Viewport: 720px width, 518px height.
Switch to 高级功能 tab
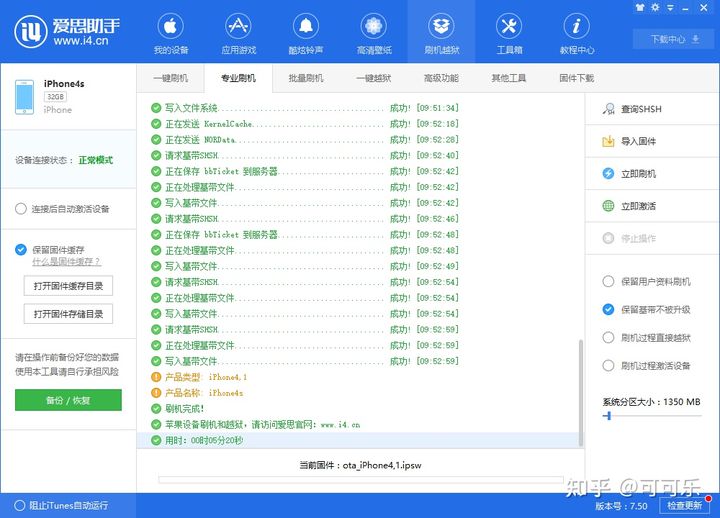(x=440, y=78)
